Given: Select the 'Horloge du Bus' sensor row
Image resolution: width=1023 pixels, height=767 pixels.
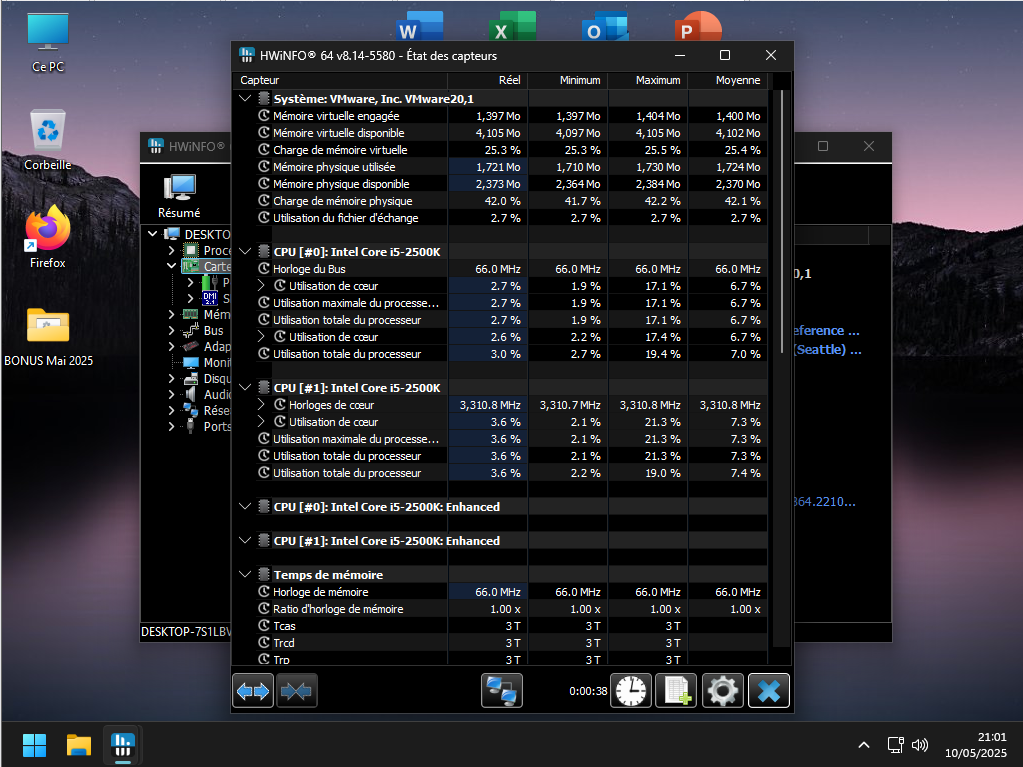Looking at the screenshot, I should pos(500,269).
